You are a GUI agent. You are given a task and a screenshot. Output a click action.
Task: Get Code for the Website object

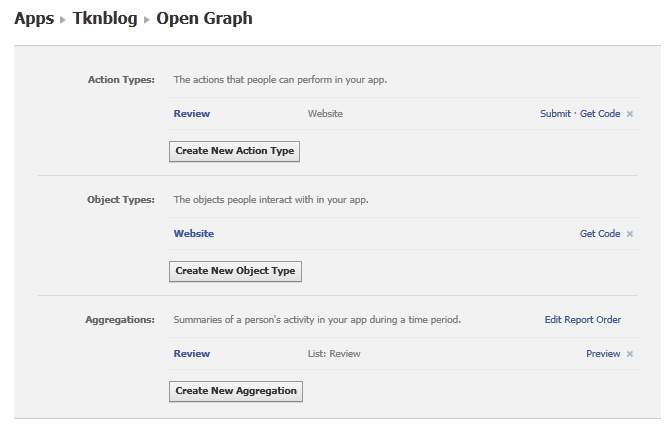[x=600, y=234]
